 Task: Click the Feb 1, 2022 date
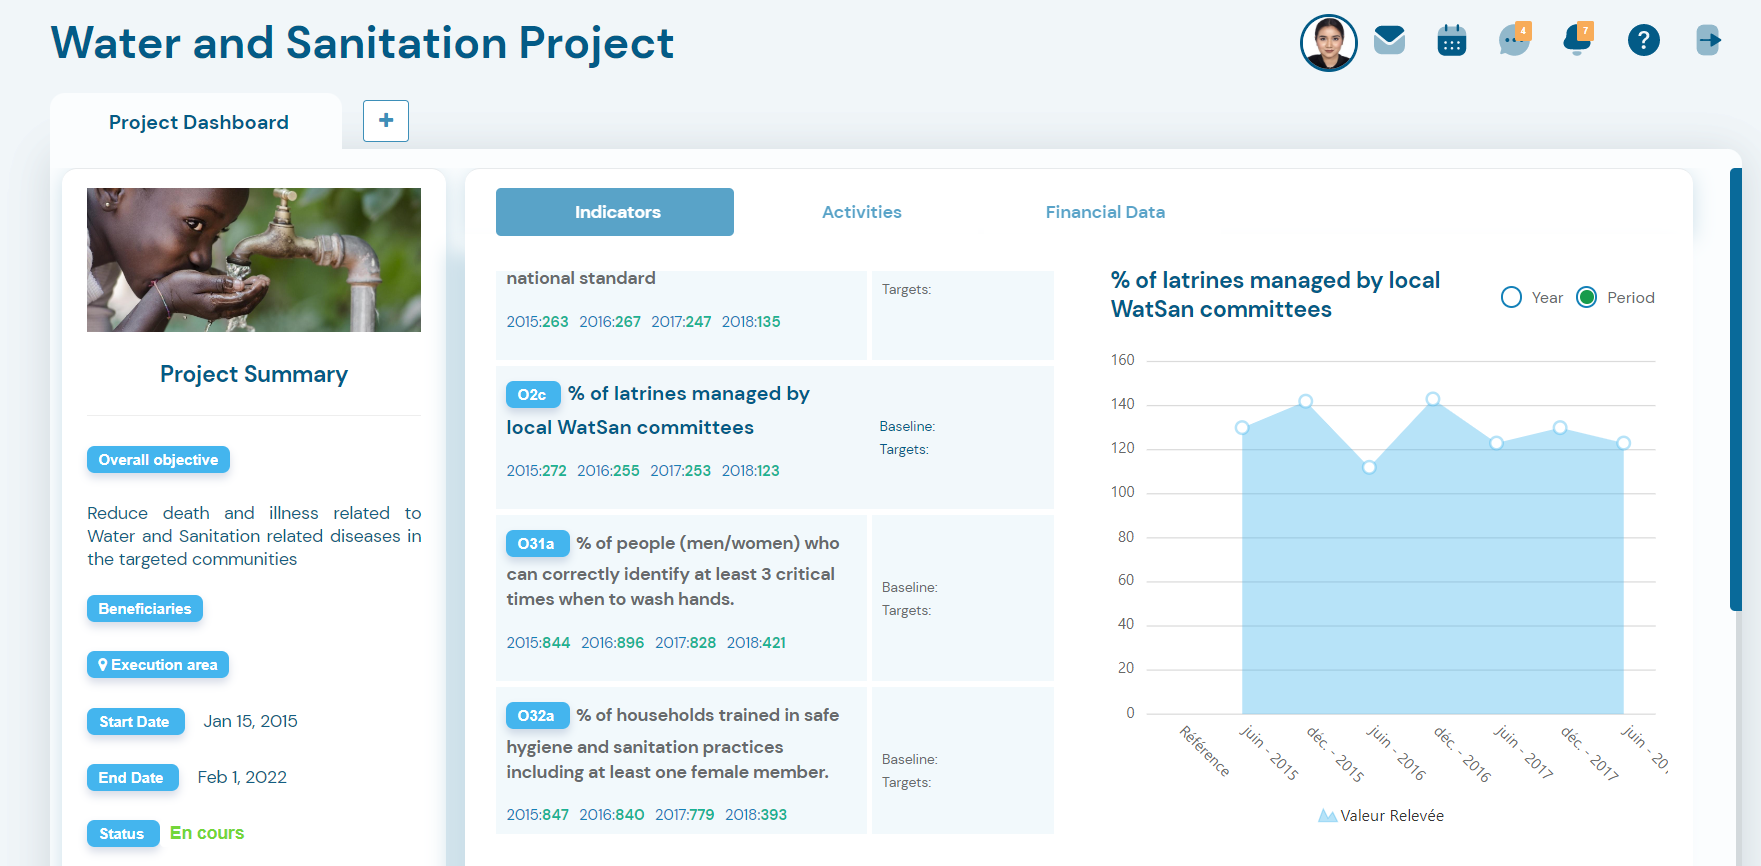click(242, 777)
